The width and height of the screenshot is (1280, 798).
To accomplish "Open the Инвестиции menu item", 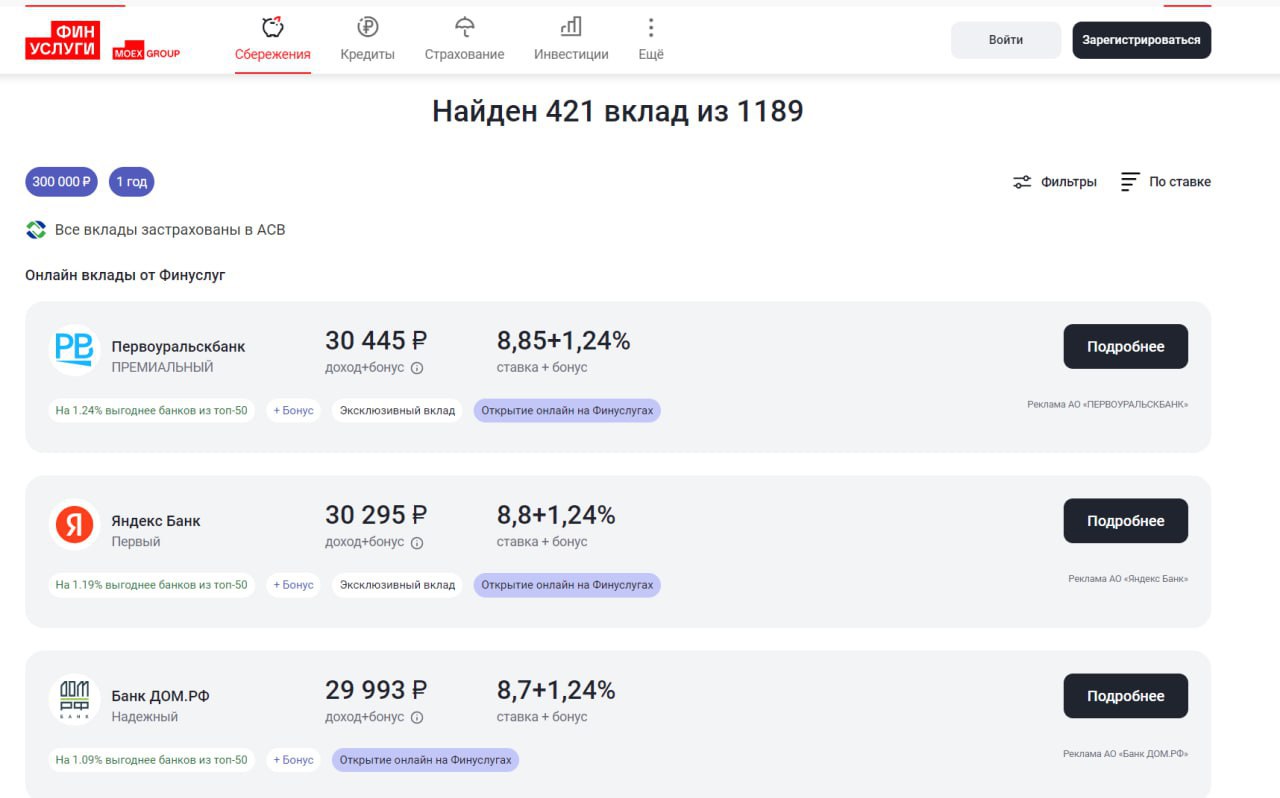I will point(571,40).
